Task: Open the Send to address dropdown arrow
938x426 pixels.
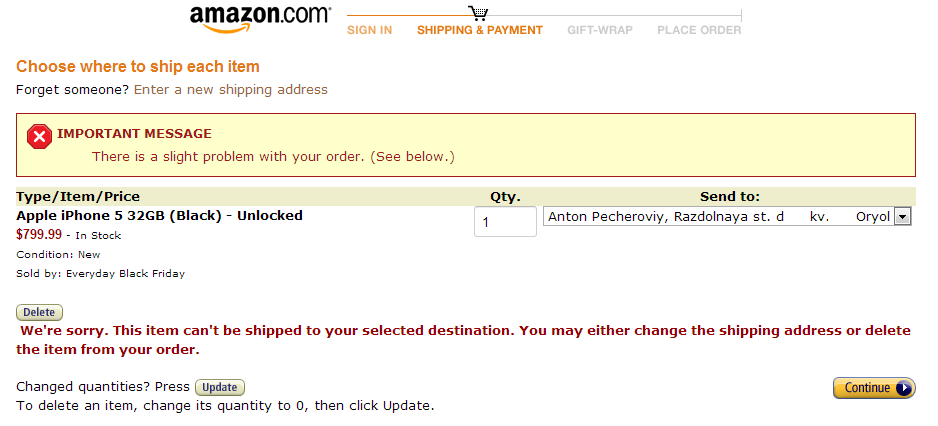Action: [902, 217]
